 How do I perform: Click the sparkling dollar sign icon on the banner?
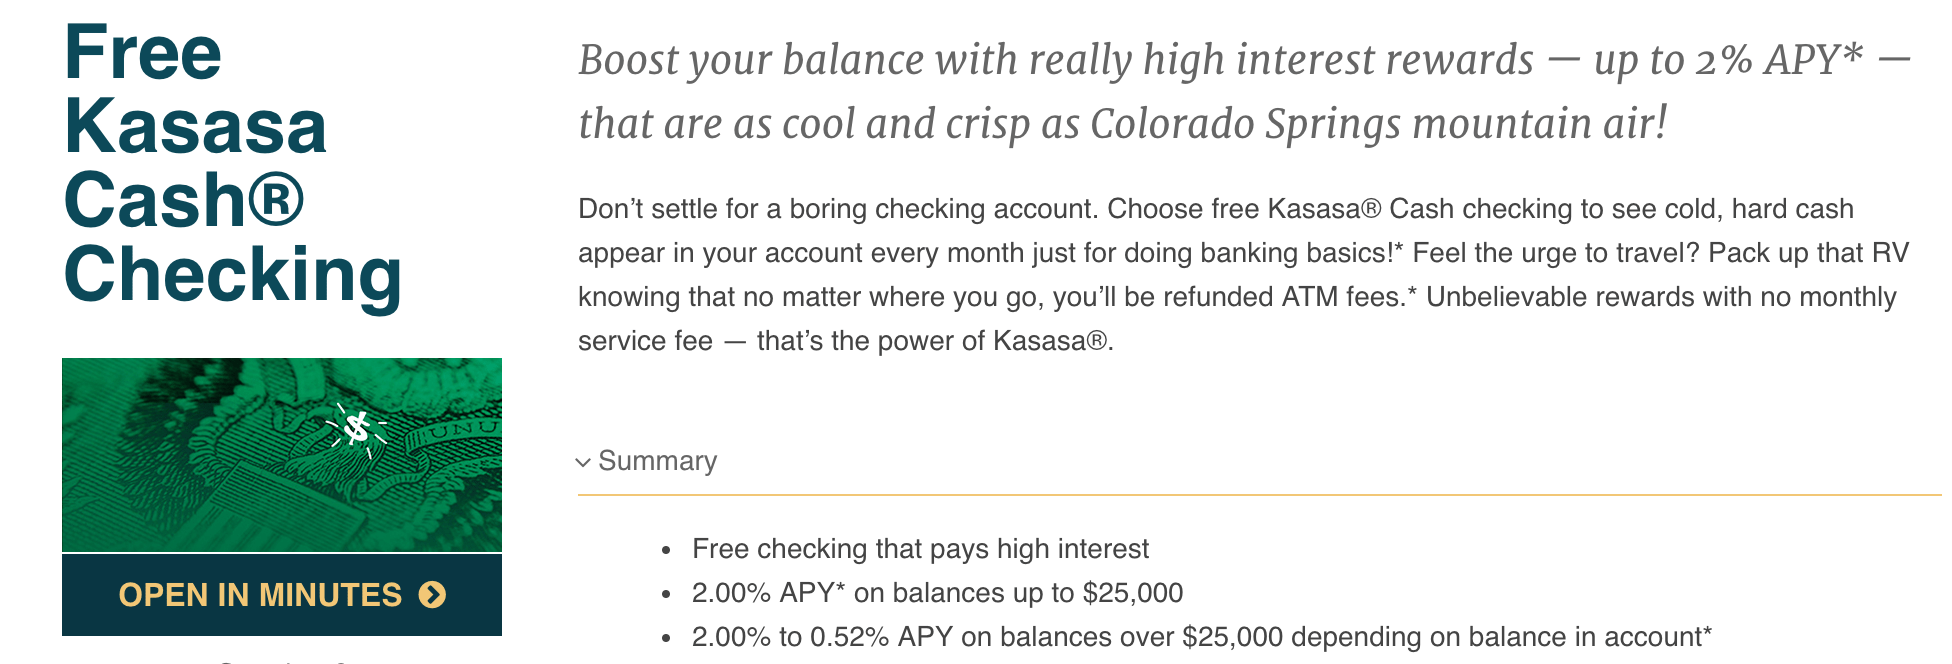[356, 429]
